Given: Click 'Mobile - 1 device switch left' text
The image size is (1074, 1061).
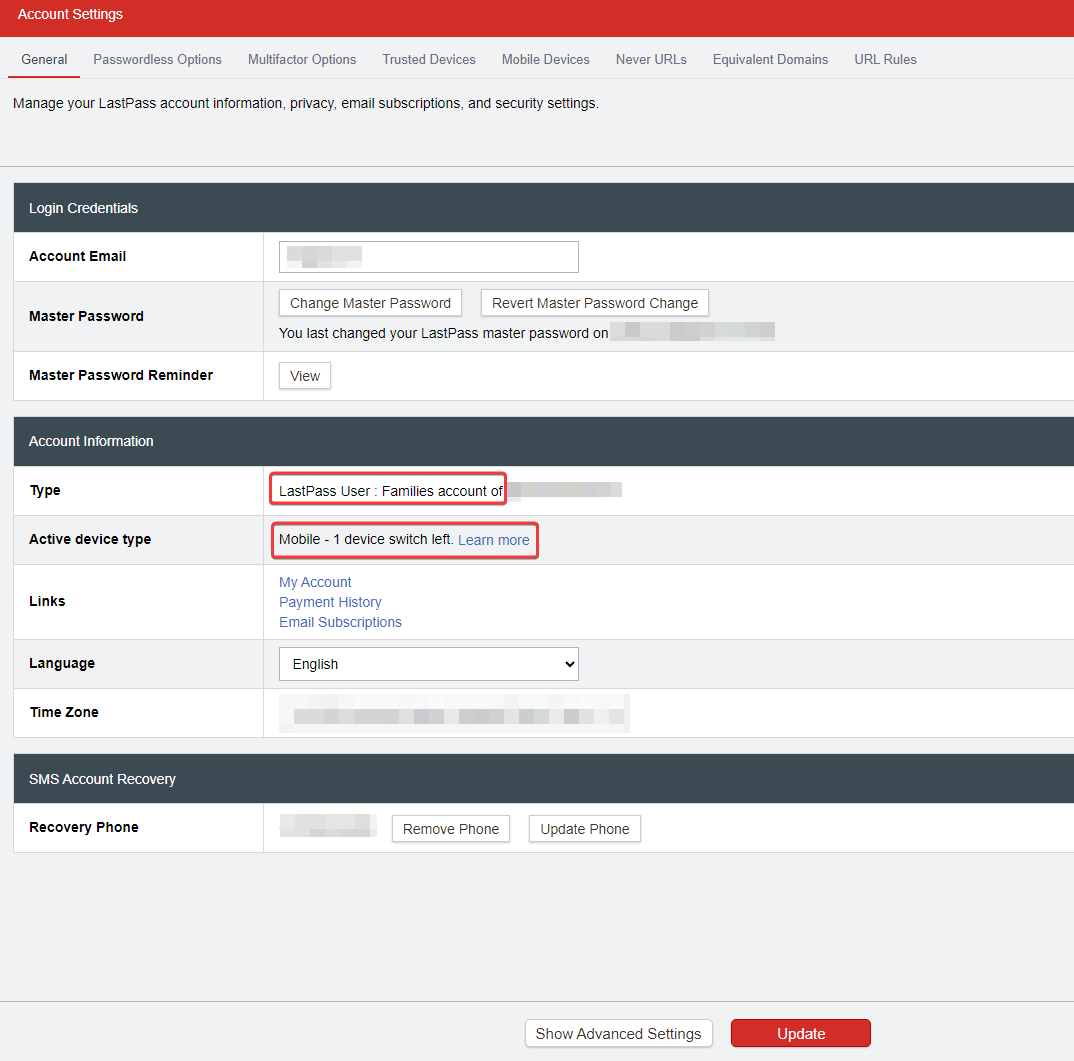Looking at the screenshot, I should (x=366, y=540).
